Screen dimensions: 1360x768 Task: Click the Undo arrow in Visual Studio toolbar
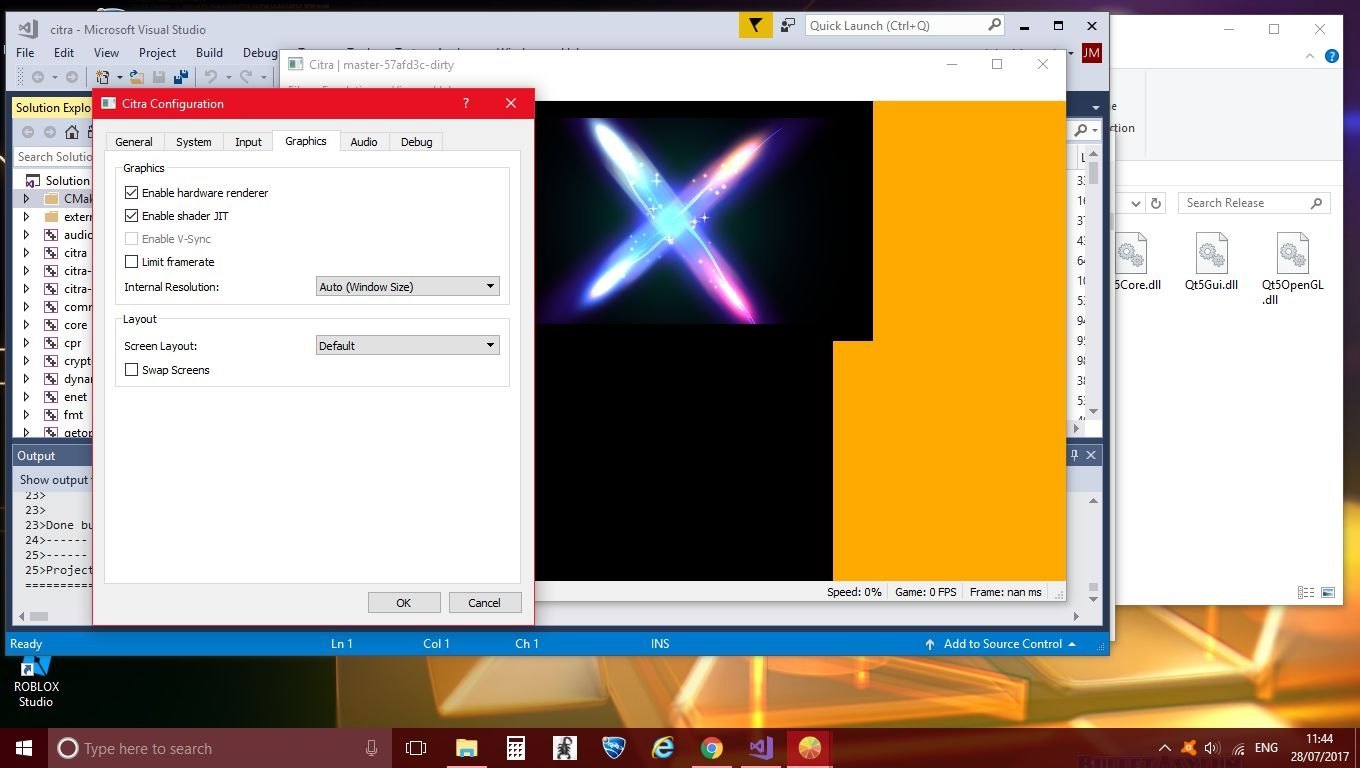click(x=211, y=77)
